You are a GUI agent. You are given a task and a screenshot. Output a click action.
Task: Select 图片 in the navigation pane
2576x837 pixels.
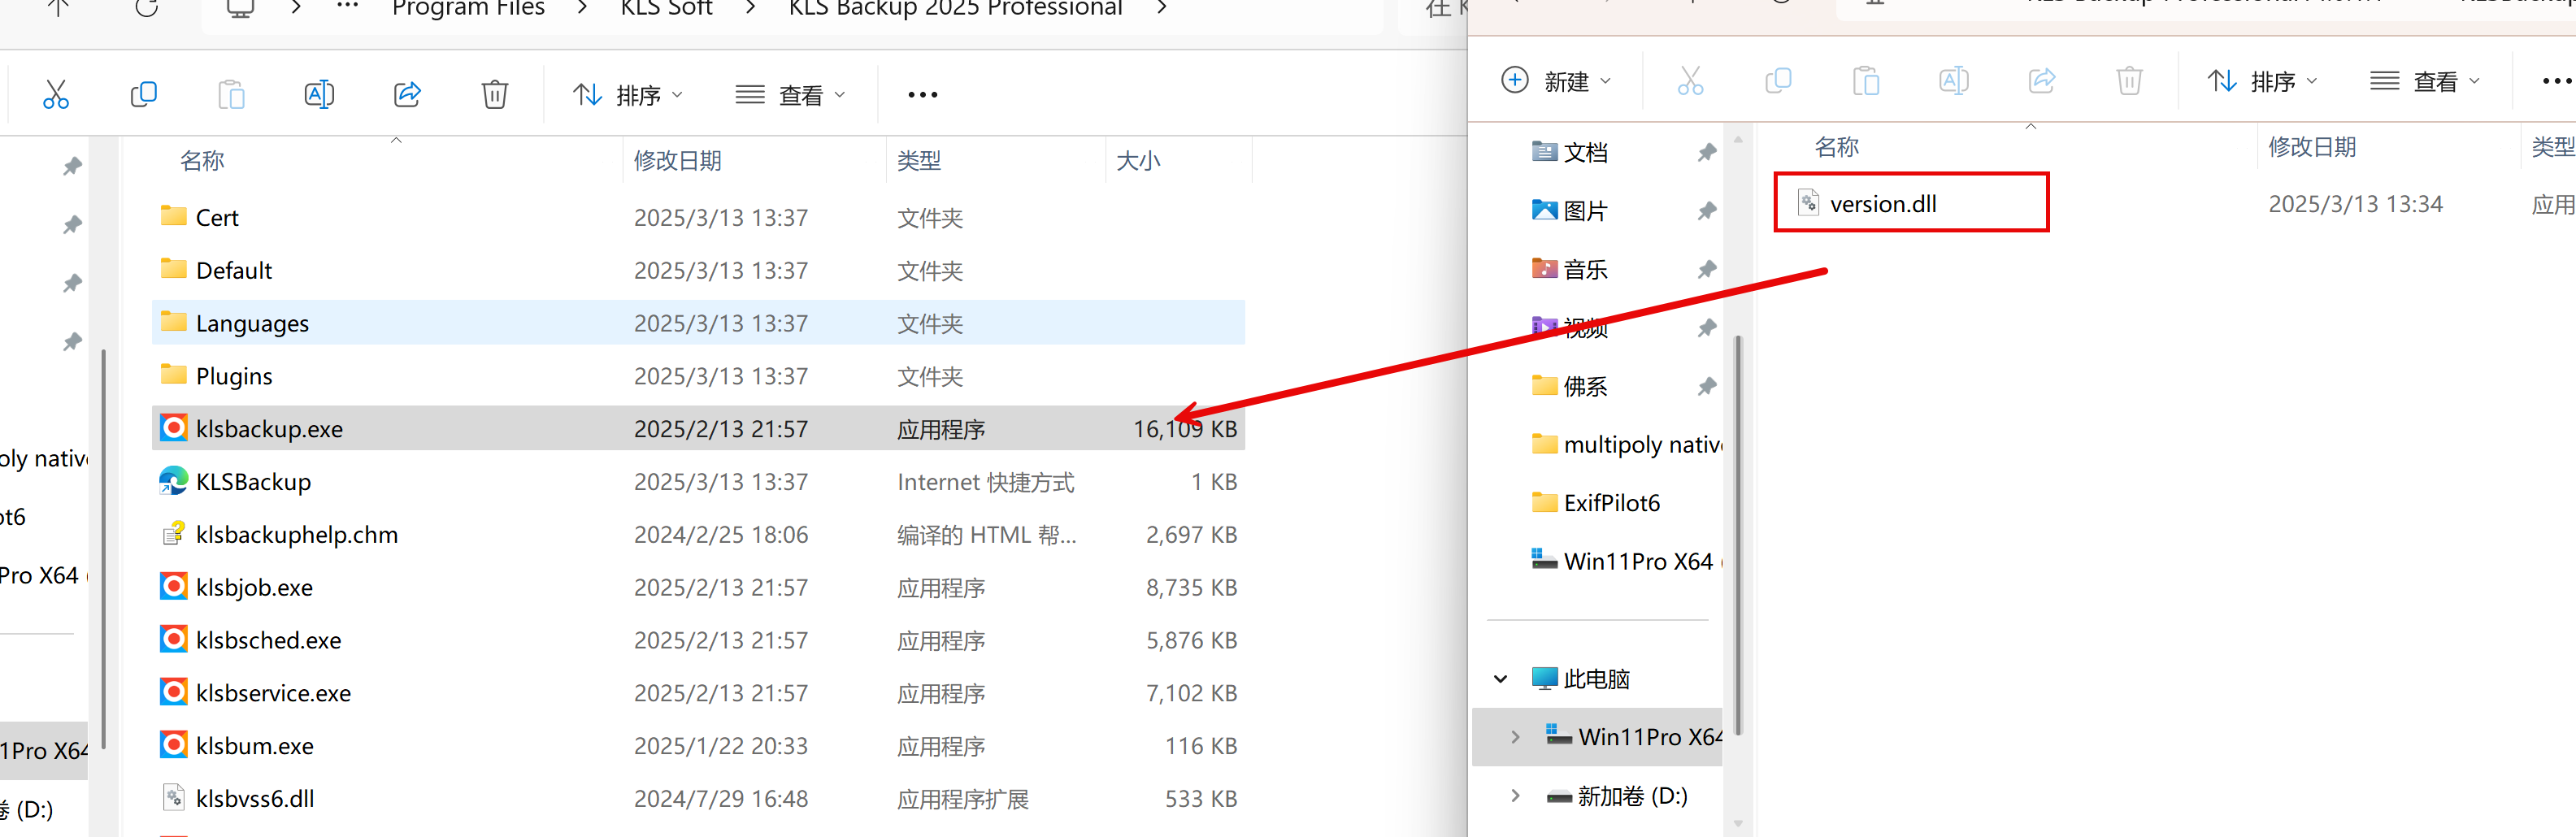tap(1585, 211)
